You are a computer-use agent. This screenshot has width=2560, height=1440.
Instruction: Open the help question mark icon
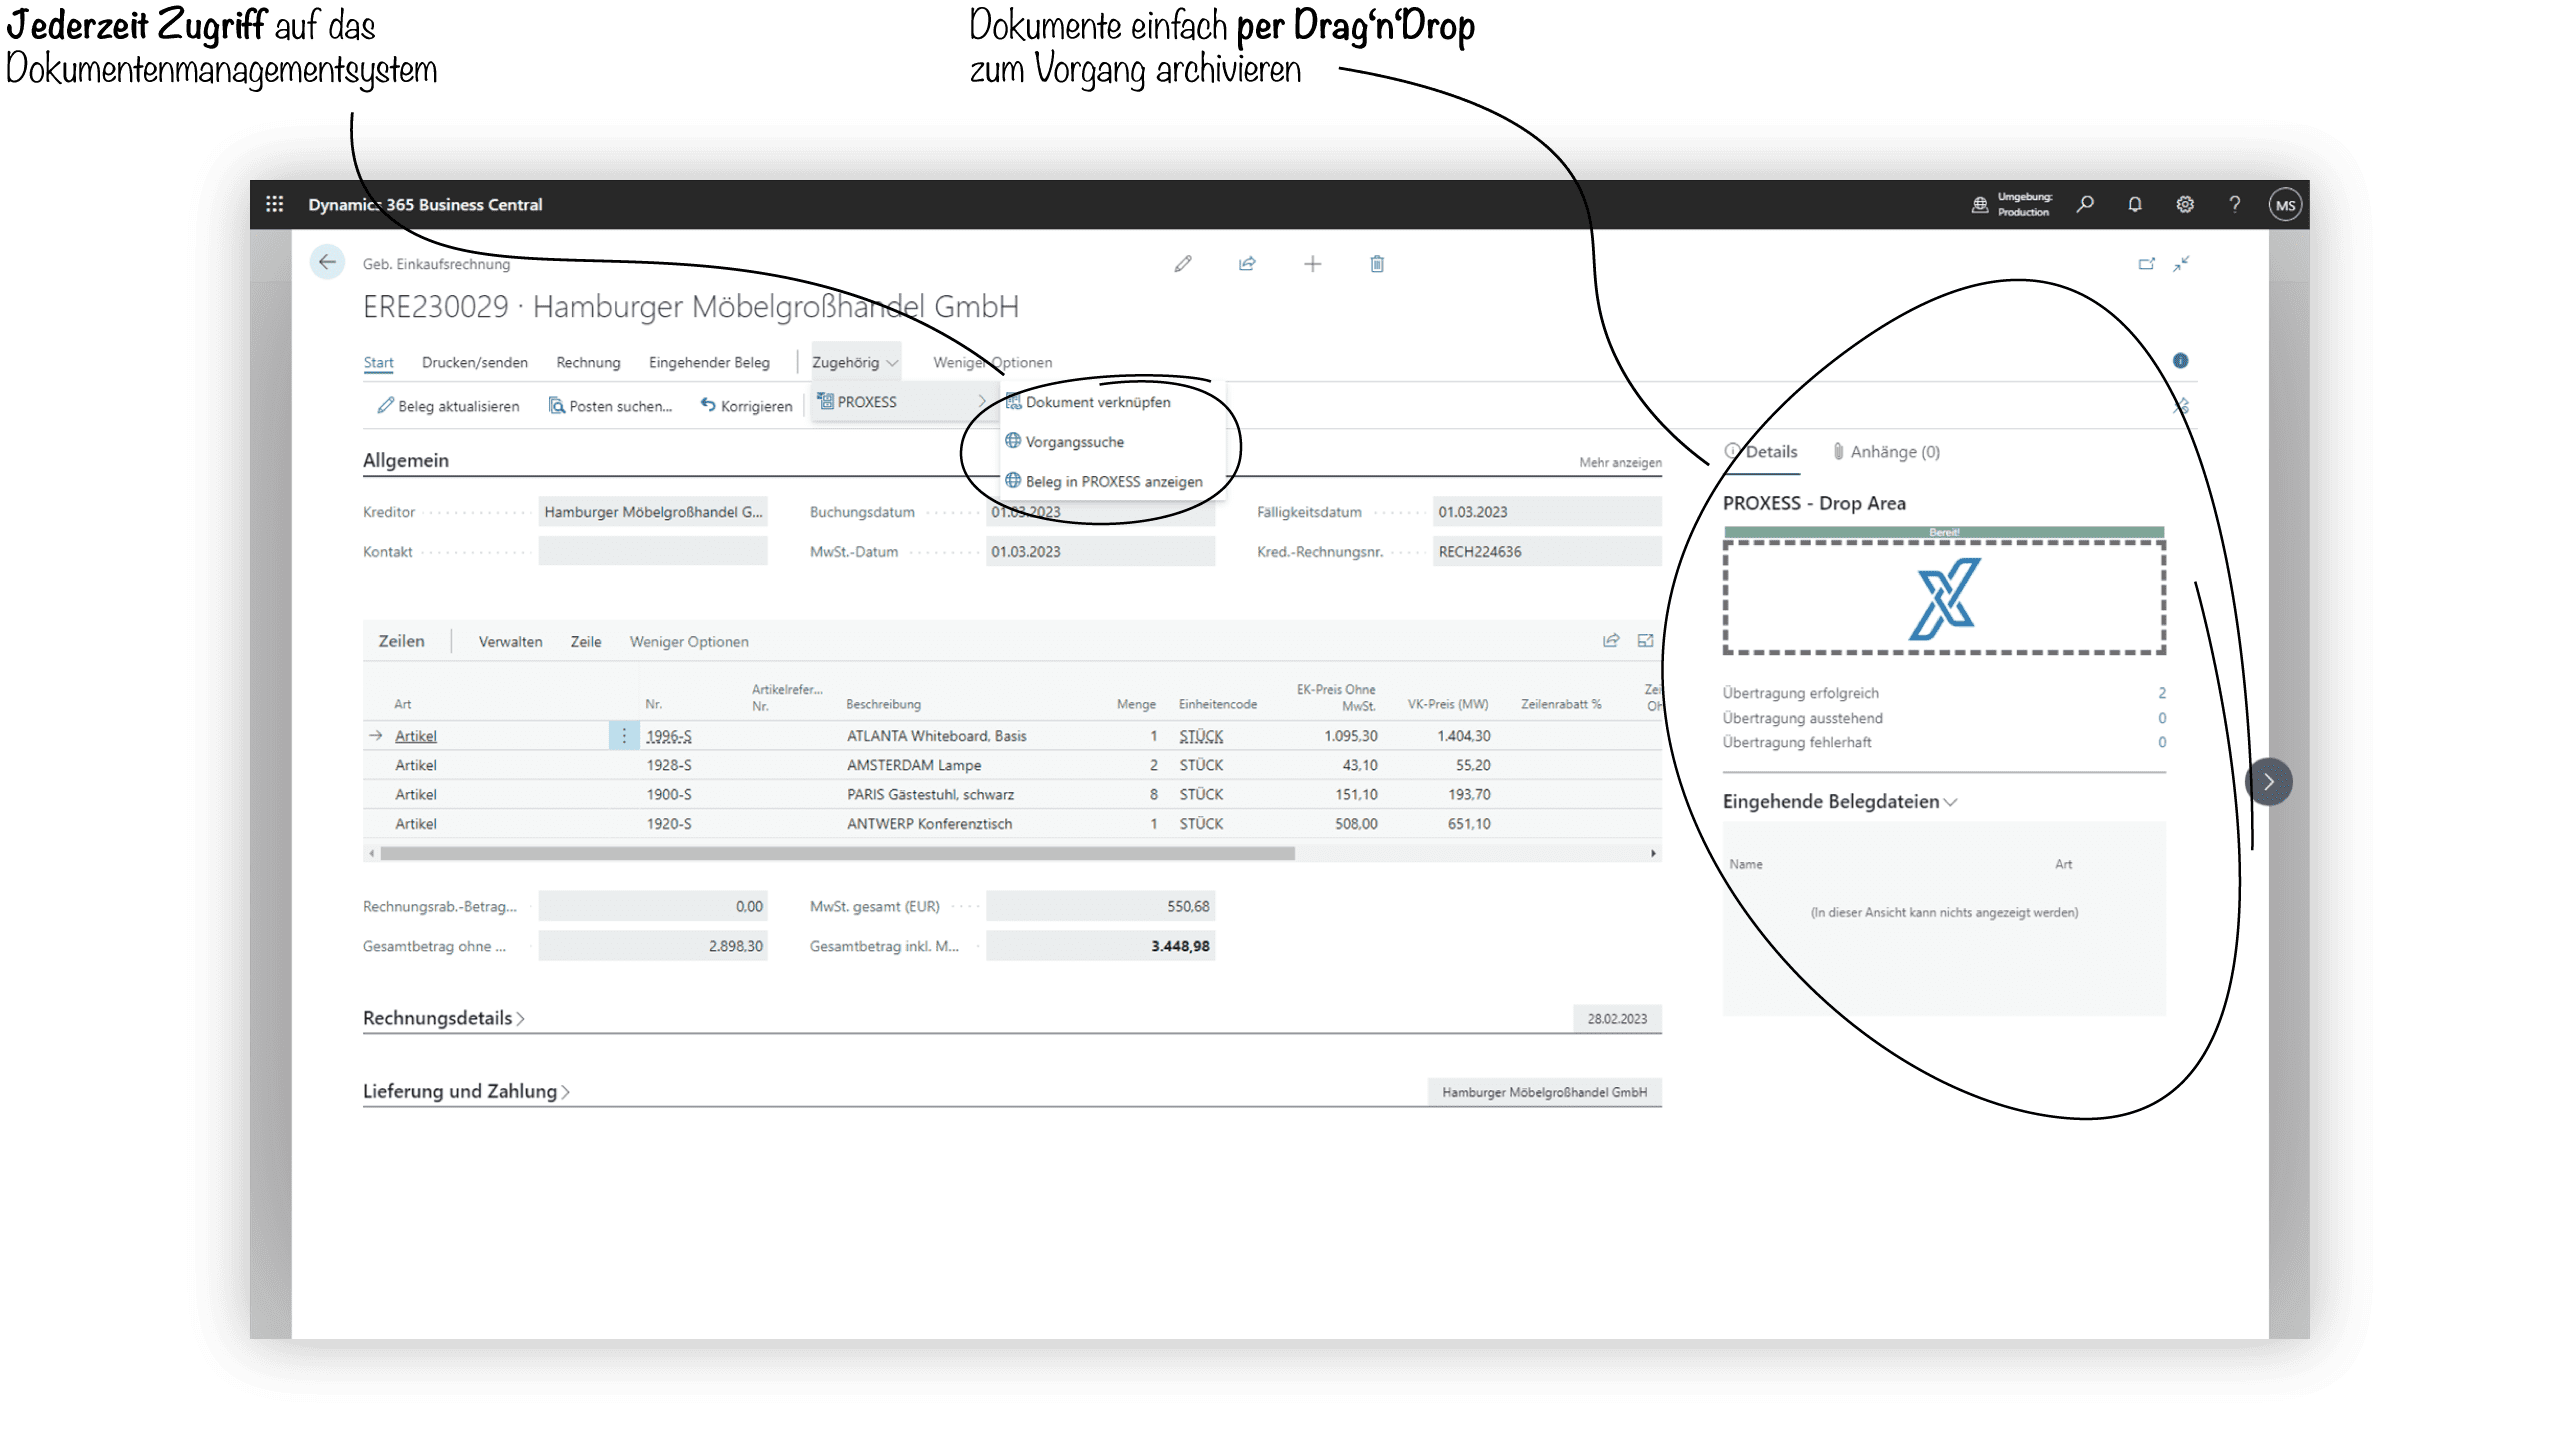coord(2235,204)
